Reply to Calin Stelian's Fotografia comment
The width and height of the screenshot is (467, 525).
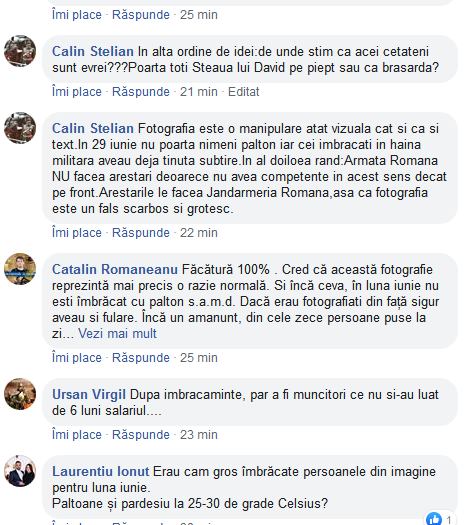point(141,233)
